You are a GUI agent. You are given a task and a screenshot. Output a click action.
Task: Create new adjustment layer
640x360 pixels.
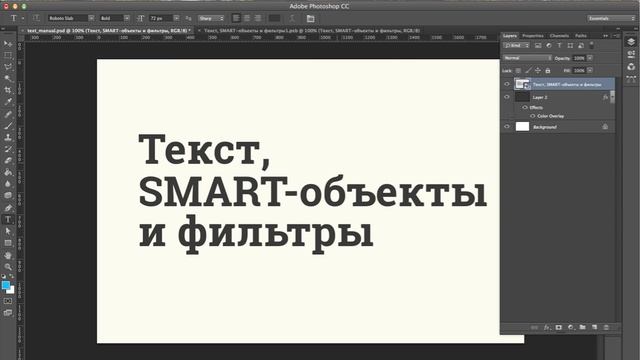point(571,327)
